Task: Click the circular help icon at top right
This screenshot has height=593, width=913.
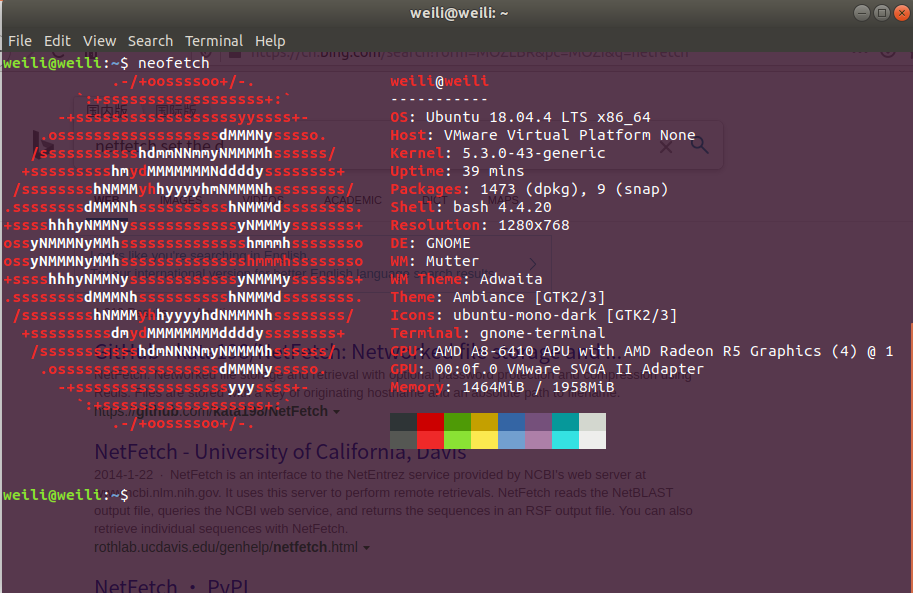Action: (888, 53)
